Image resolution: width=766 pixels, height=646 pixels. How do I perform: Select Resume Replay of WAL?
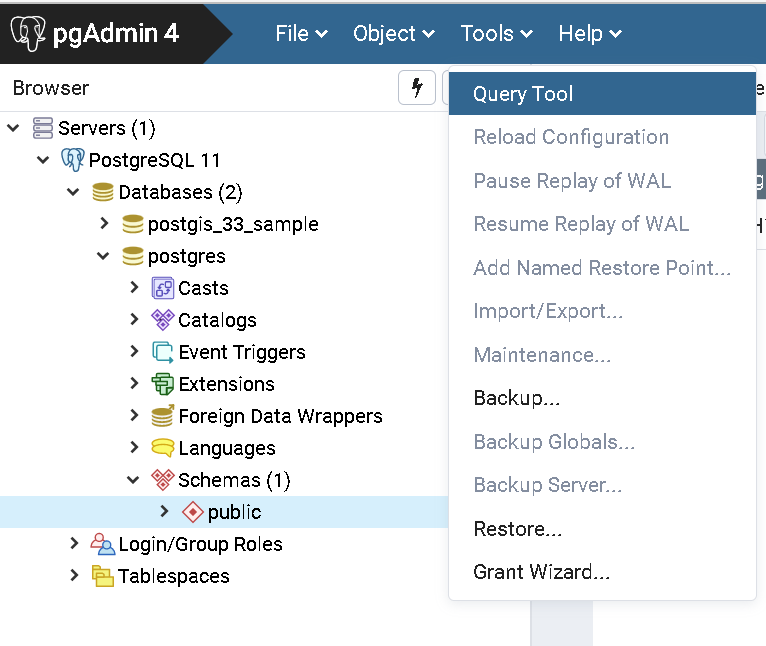click(602, 224)
